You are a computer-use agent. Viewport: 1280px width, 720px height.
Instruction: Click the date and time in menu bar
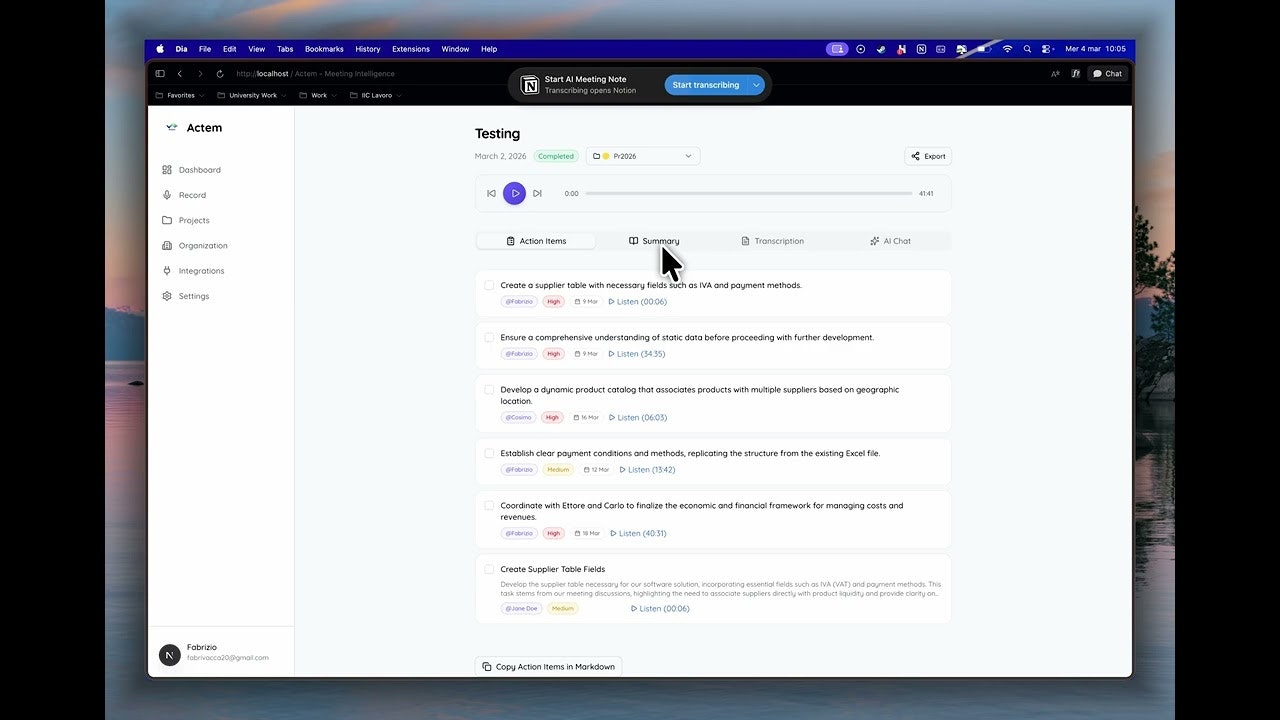(x=1095, y=49)
